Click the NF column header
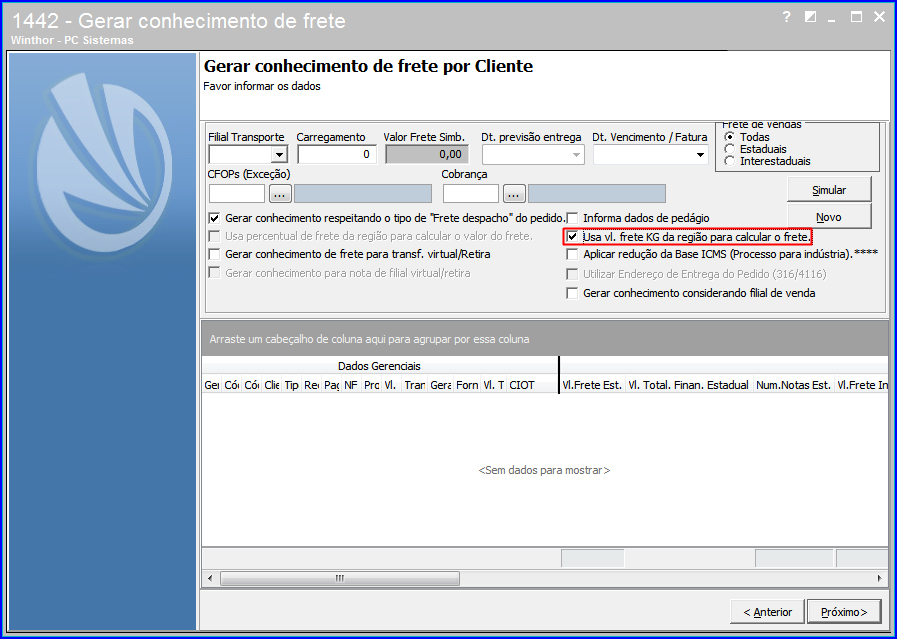The width and height of the screenshot is (897, 639). click(351, 385)
